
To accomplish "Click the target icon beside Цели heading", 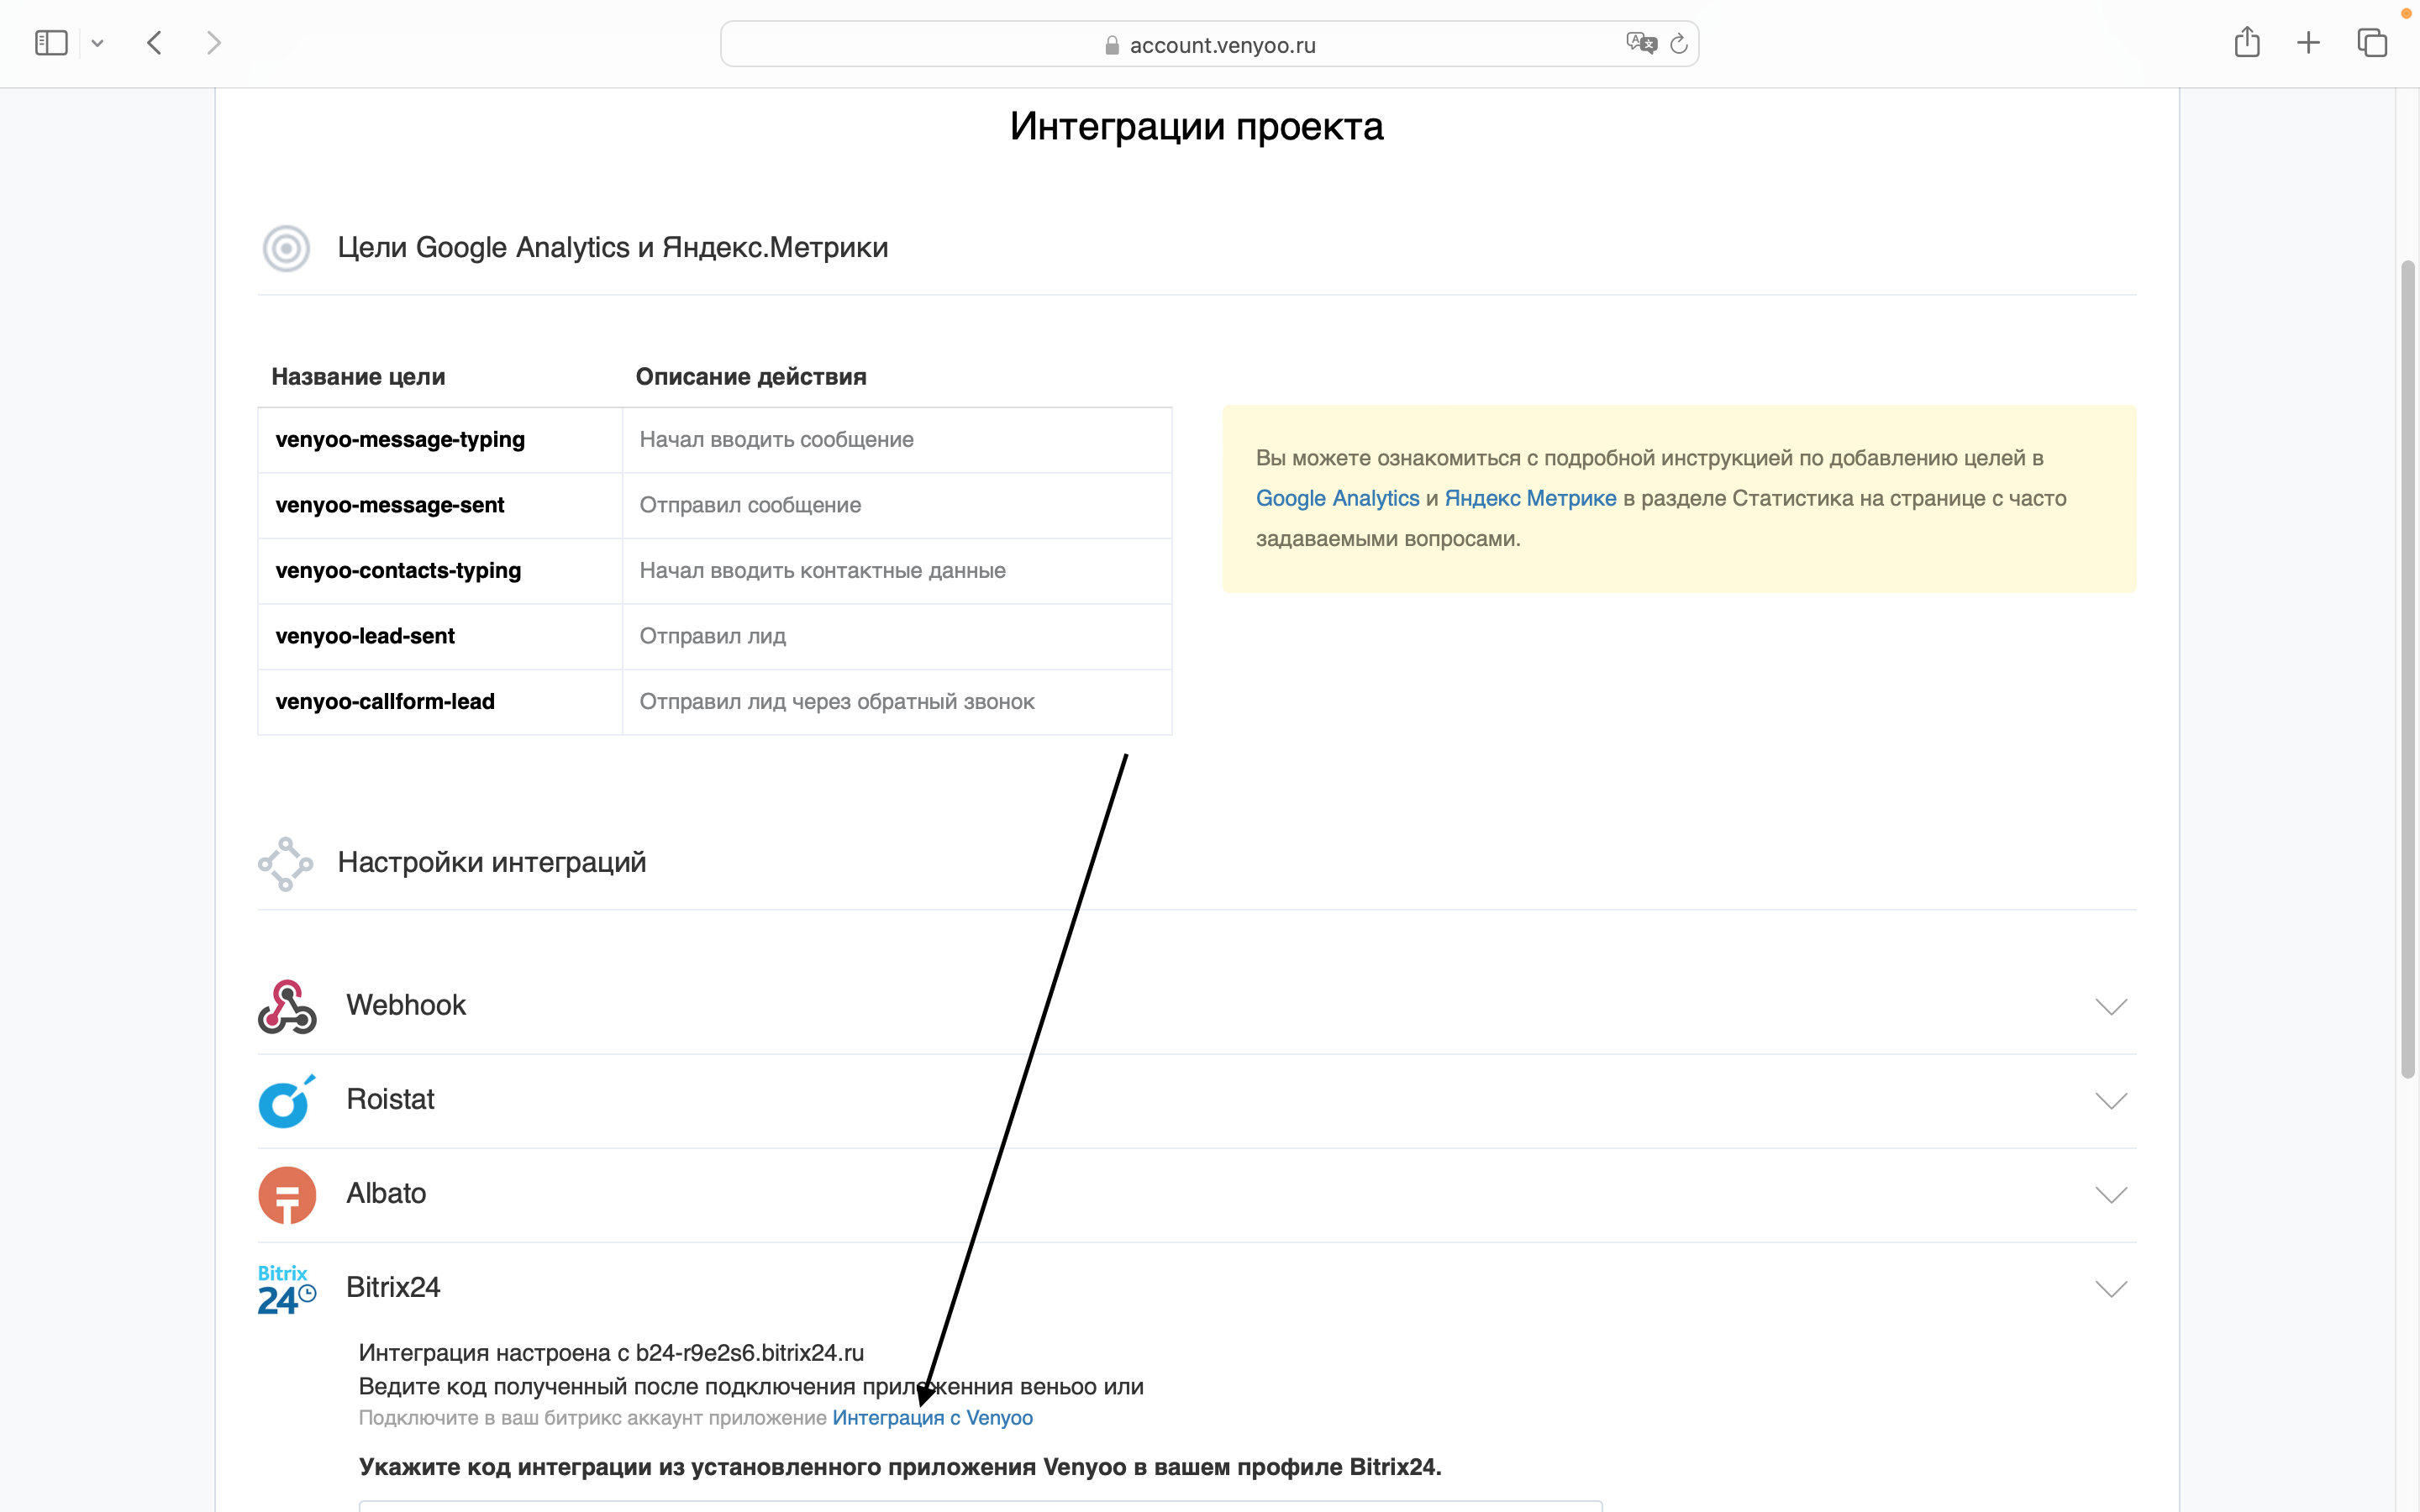I will pyautogui.click(x=286, y=248).
